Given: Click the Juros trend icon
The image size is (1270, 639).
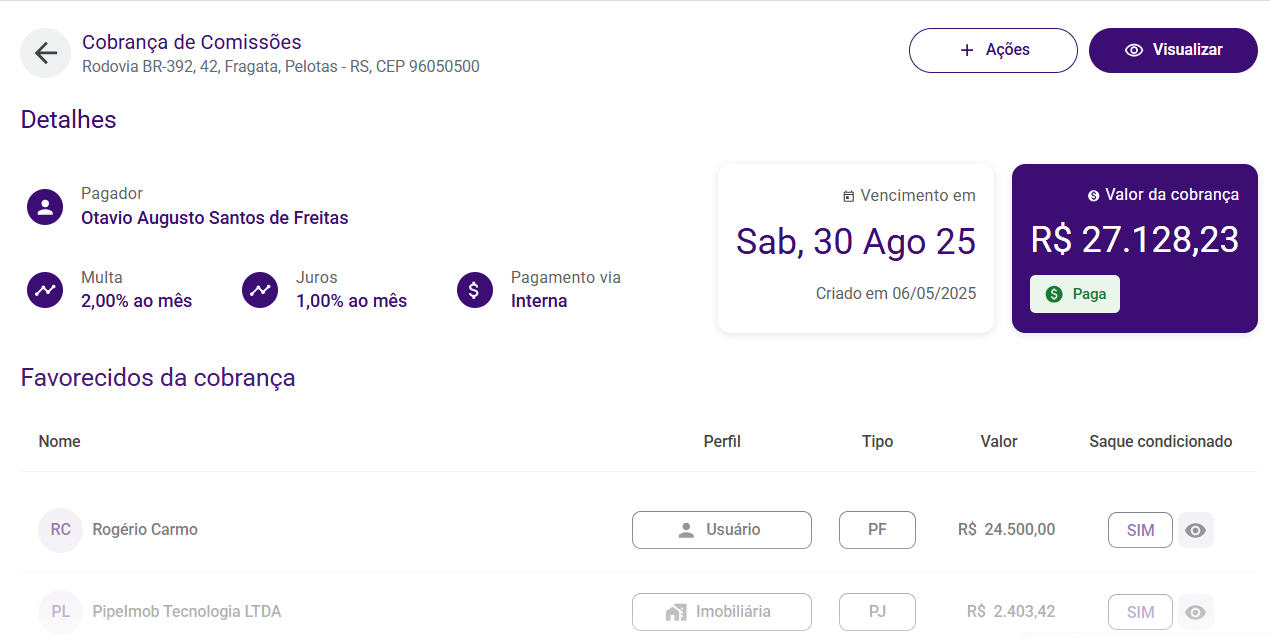Looking at the screenshot, I should [x=260, y=290].
